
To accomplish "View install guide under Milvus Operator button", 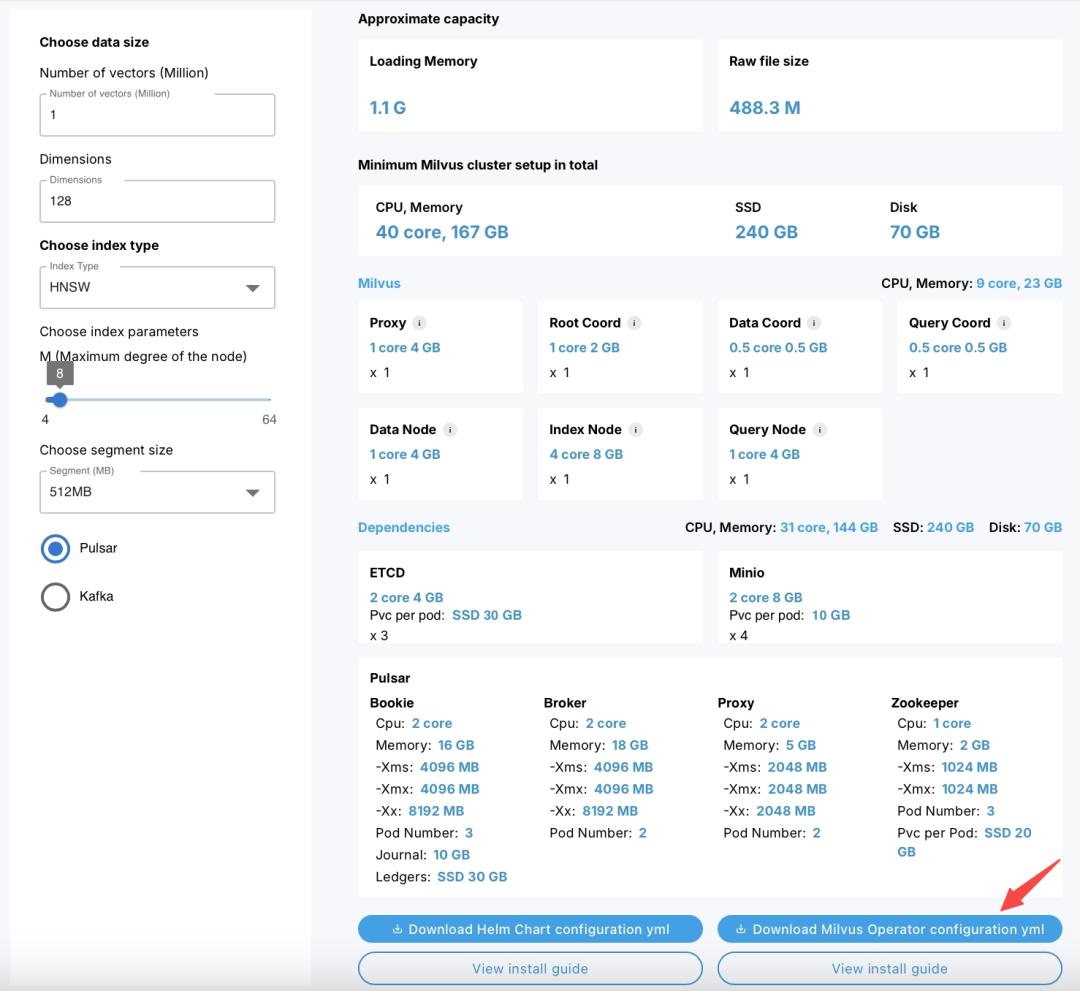I will pos(889,968).
